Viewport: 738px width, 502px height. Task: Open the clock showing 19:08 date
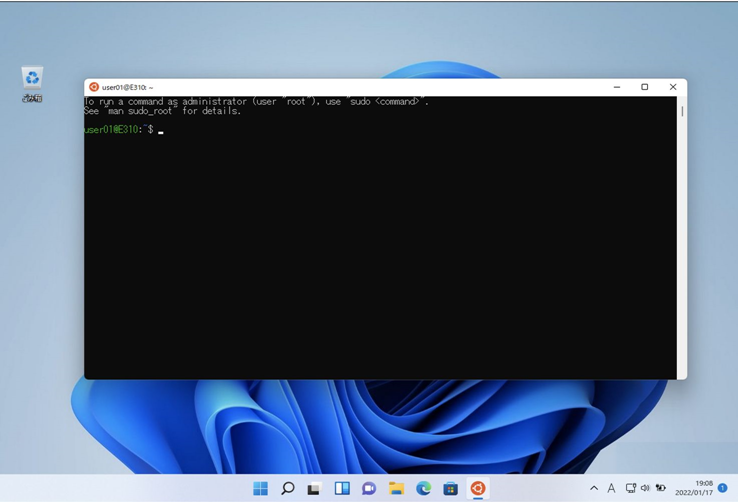click(694, 488)
